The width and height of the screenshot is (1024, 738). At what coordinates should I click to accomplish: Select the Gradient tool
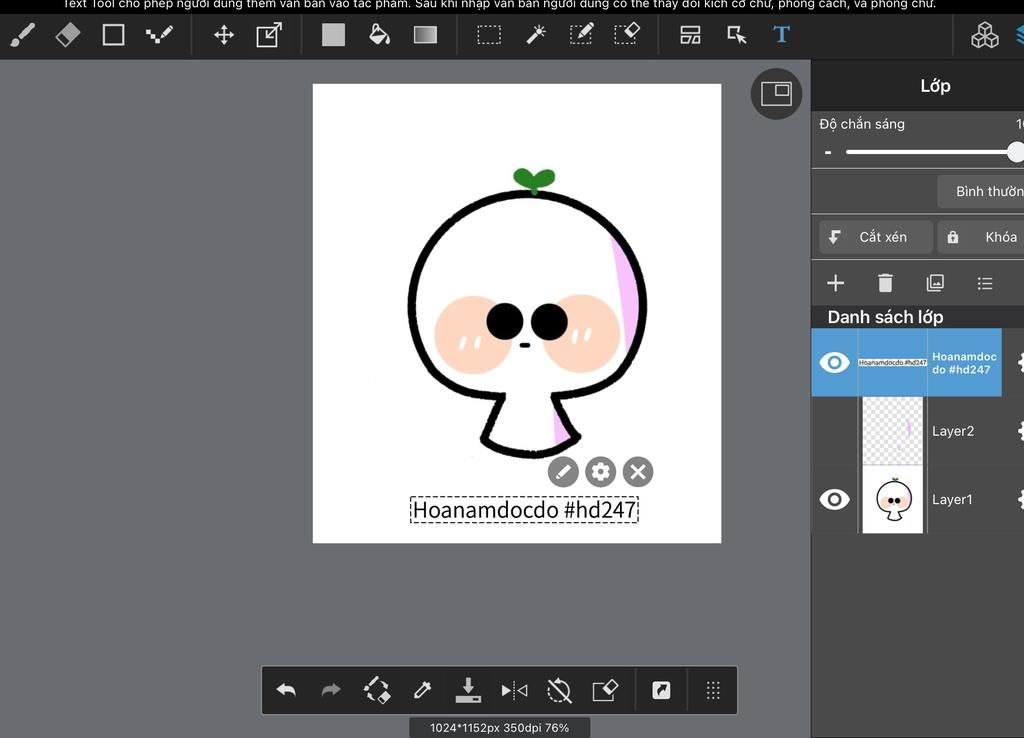(x=425, y=35)
